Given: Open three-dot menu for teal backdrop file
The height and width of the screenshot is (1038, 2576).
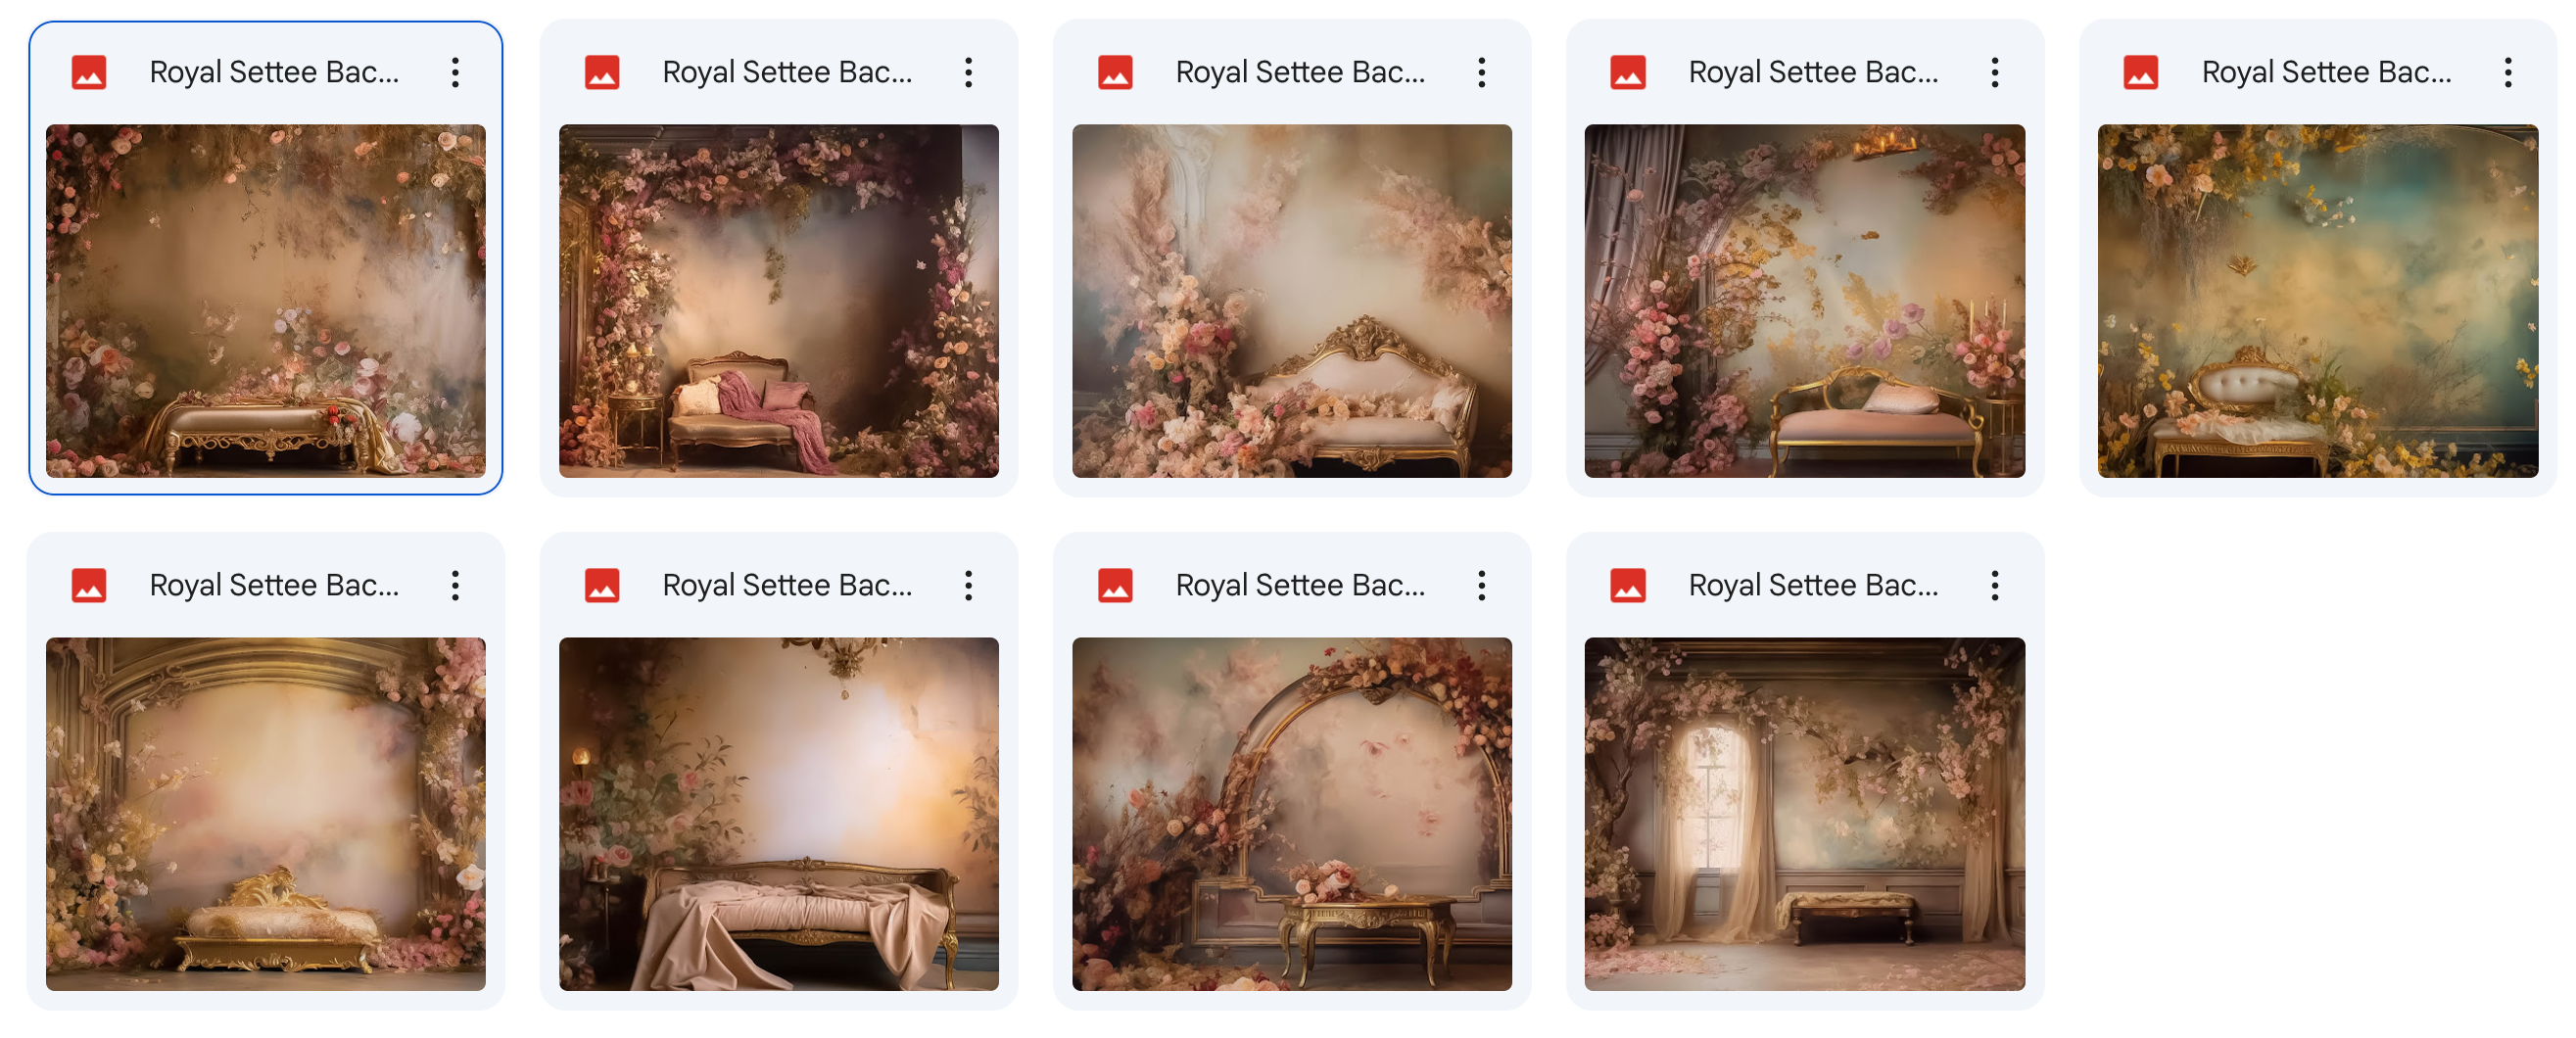Looking at the screenshot, I should coord(2507,72).
